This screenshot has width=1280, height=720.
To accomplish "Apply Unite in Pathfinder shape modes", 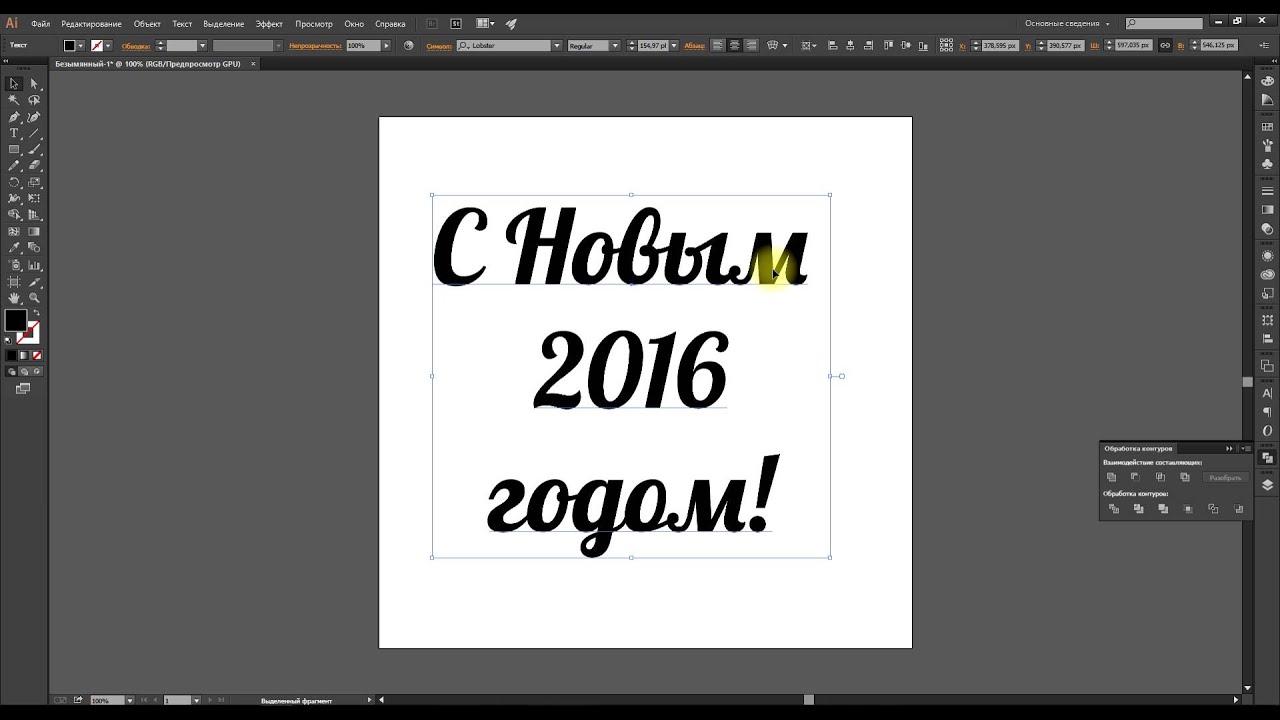I will (1112, 477).
